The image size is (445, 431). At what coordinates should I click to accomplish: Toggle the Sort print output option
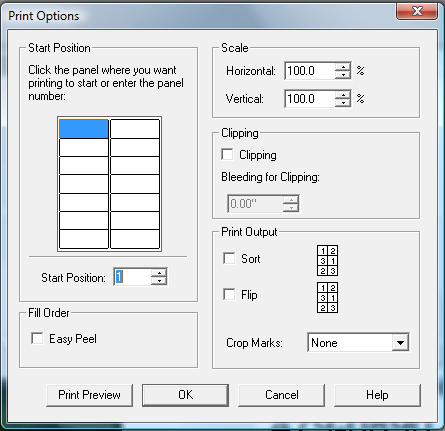(x=229, y=258)
